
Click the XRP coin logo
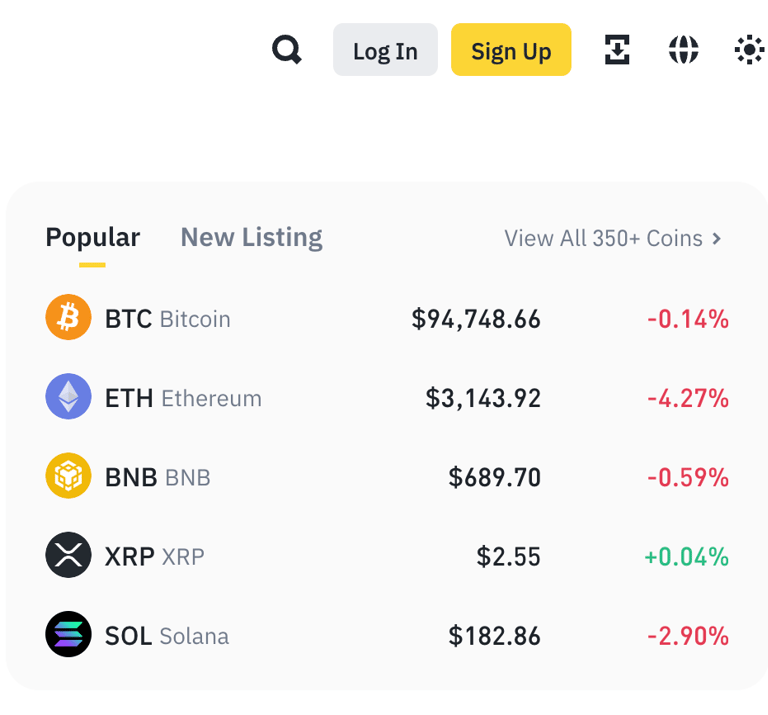(68, 555)
